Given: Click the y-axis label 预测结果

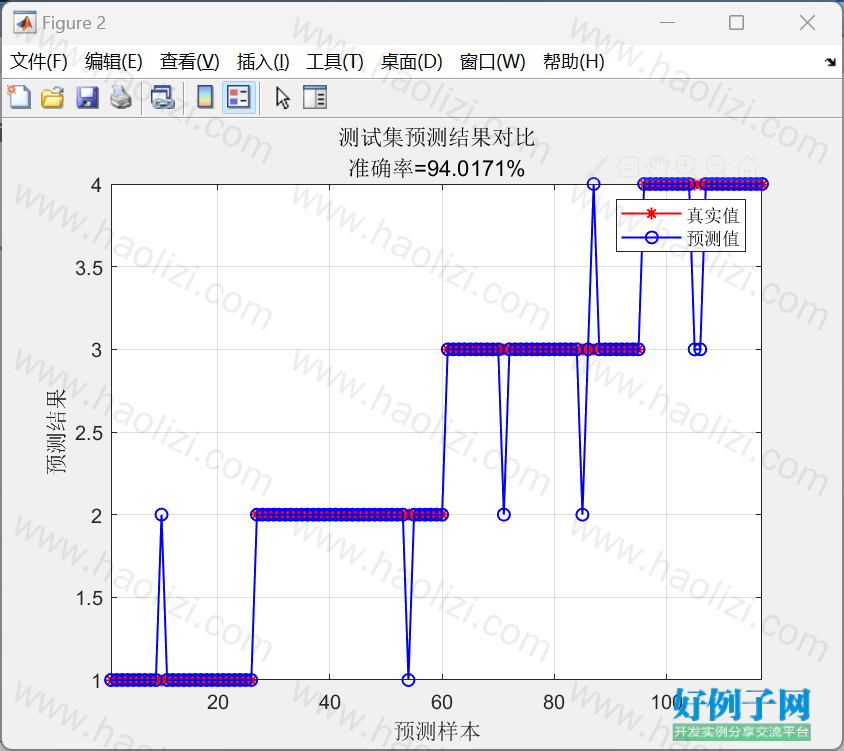Looking at the screenshot, I should coord(57,432).
